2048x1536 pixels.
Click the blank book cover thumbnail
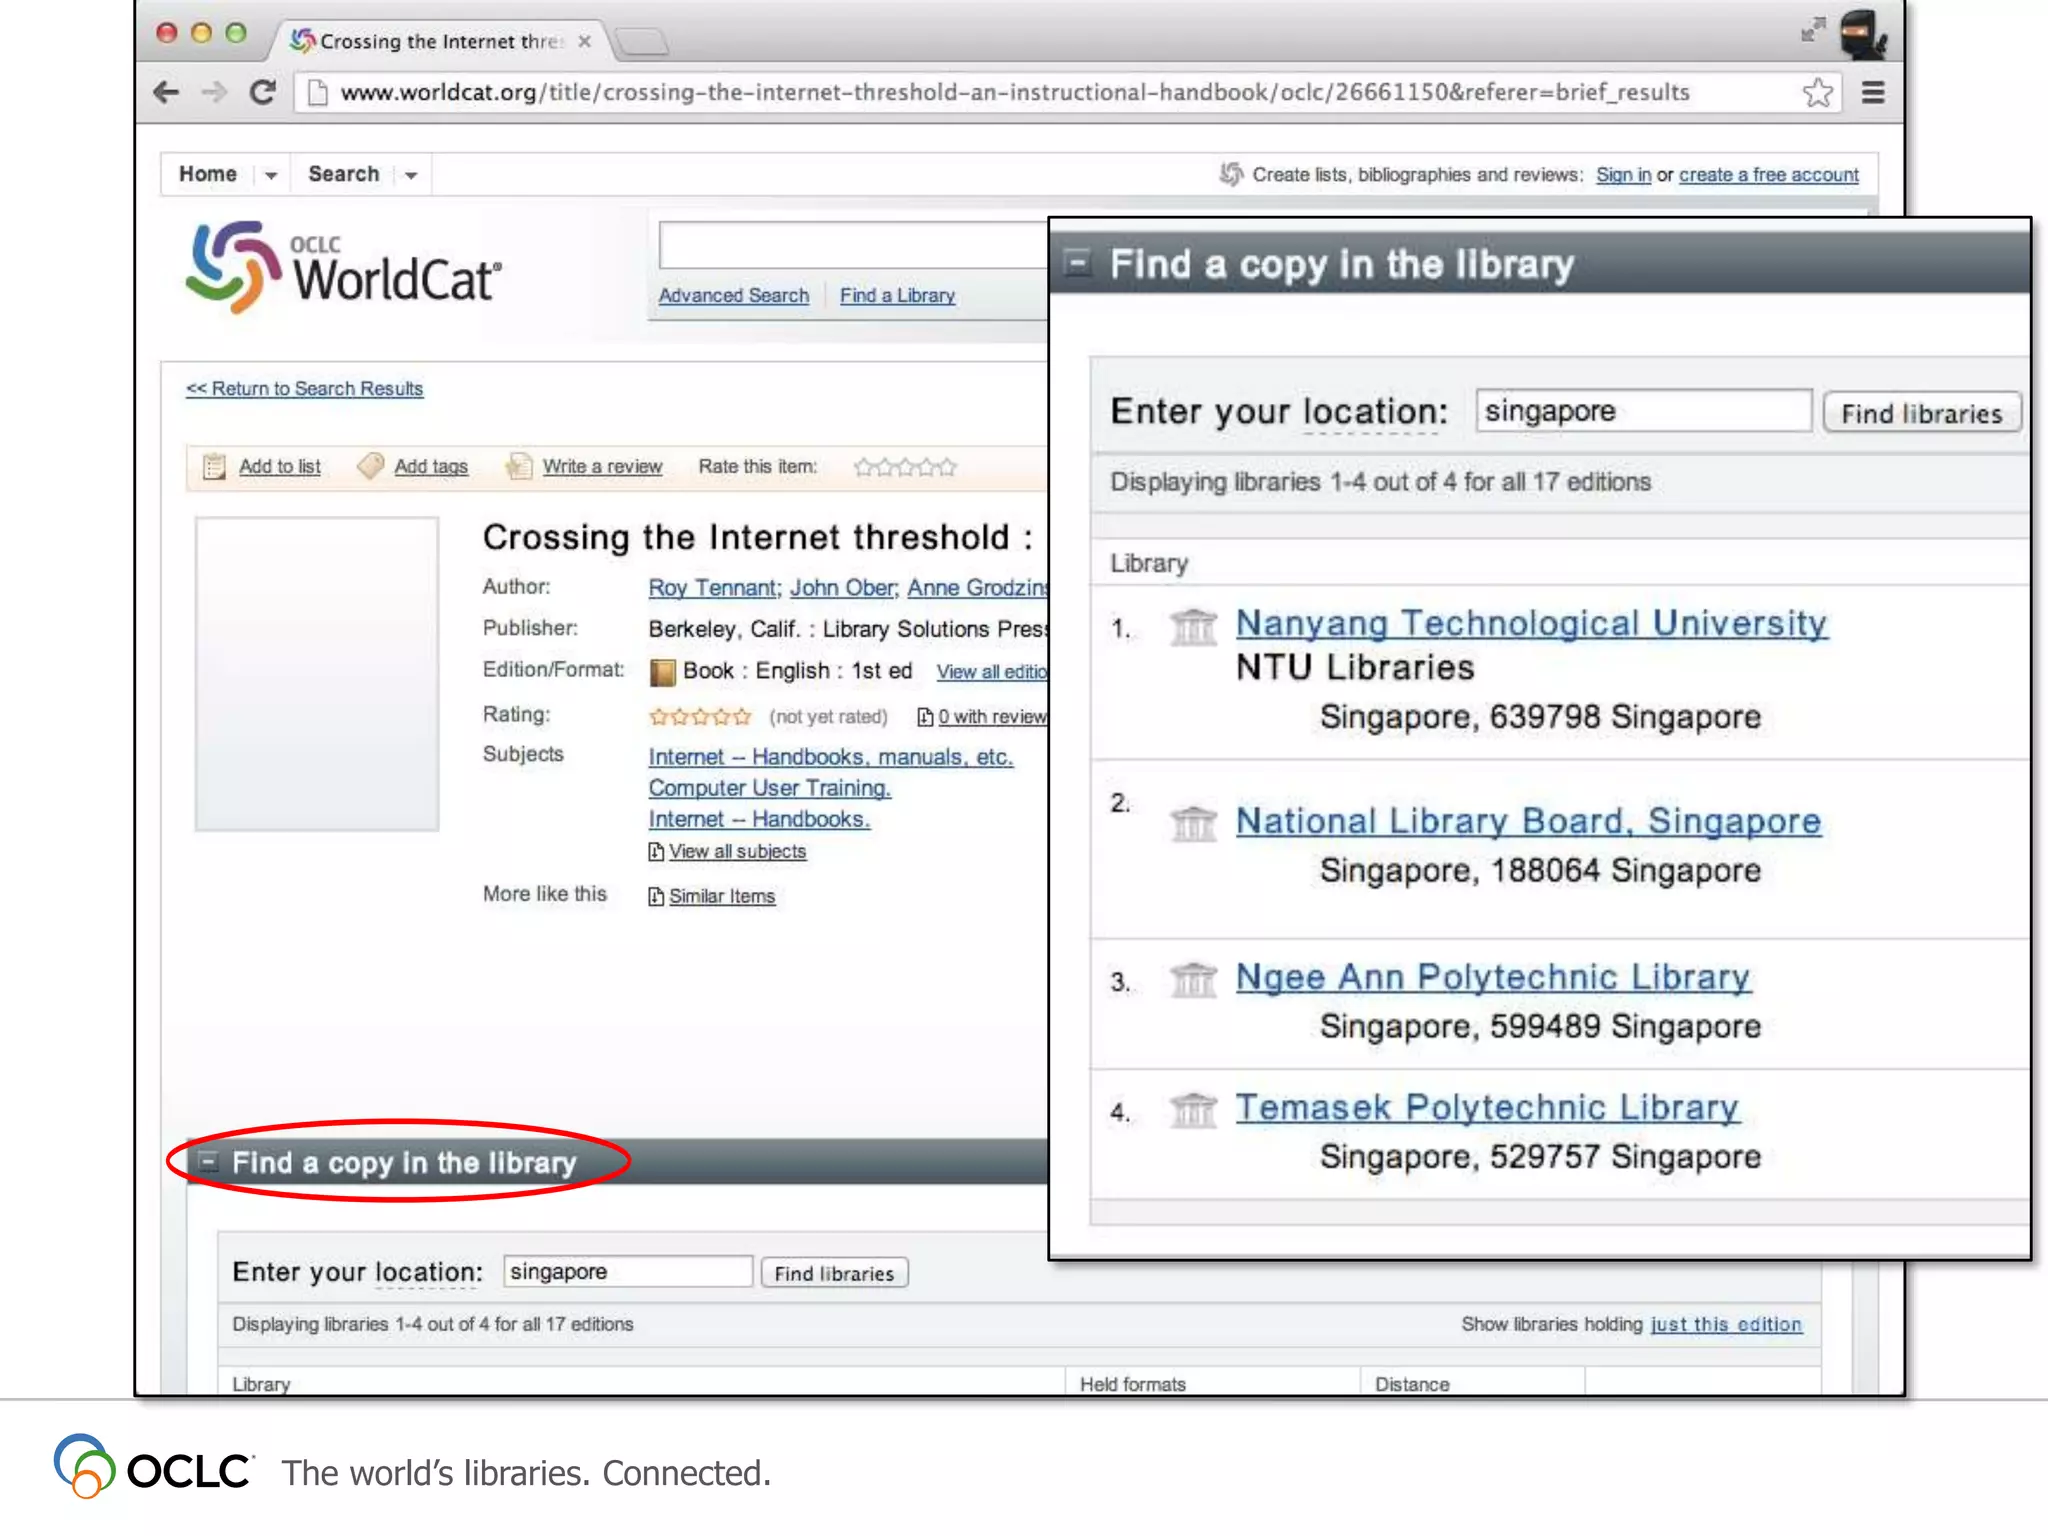pos(317,674)
